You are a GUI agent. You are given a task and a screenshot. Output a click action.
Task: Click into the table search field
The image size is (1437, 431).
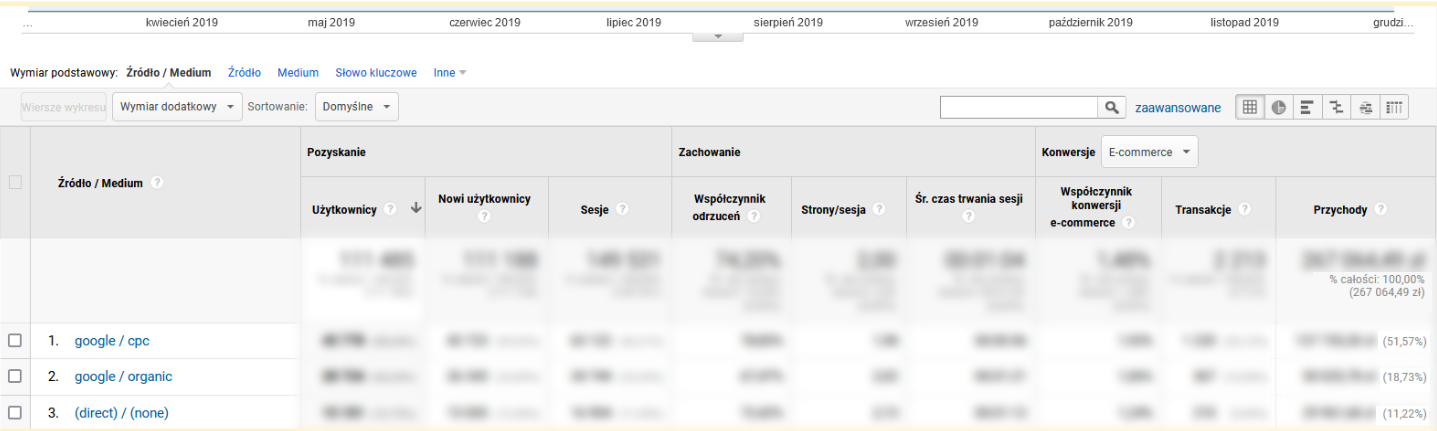point(1020,107)
